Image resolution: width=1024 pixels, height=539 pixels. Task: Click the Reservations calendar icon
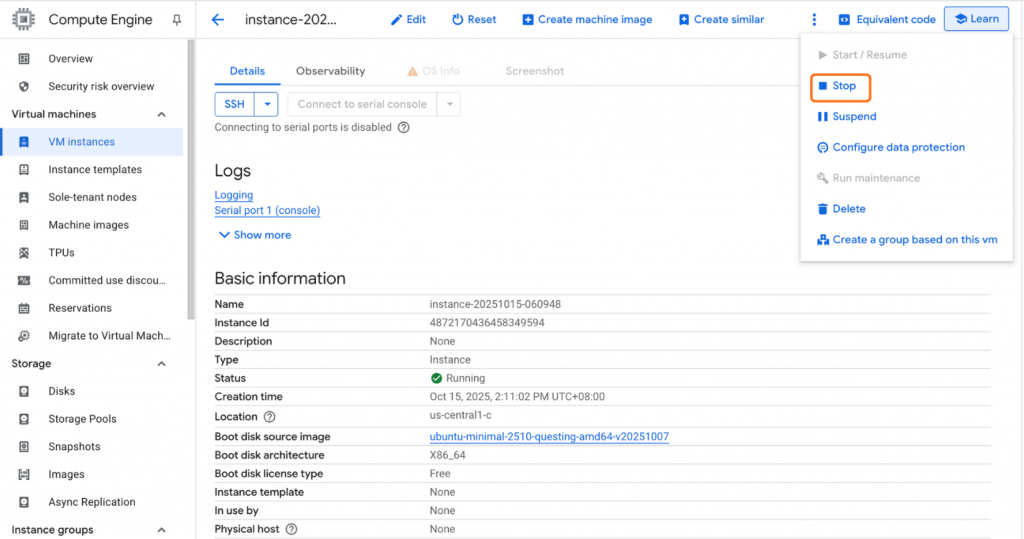(24, 308)
